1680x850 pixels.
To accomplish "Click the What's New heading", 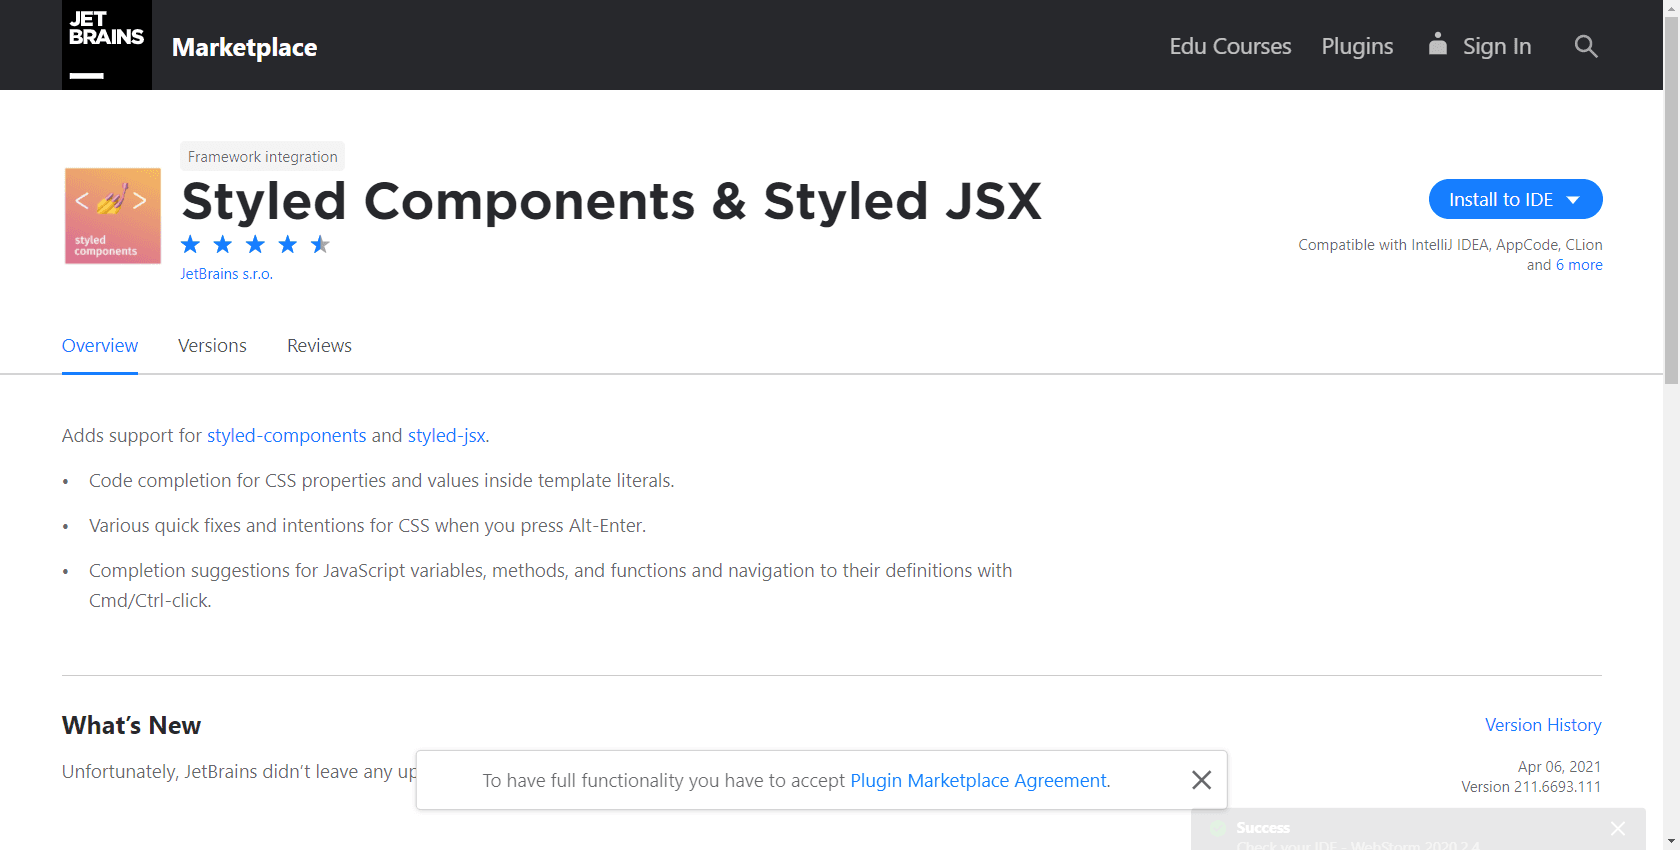I will (x=131, y=725).
